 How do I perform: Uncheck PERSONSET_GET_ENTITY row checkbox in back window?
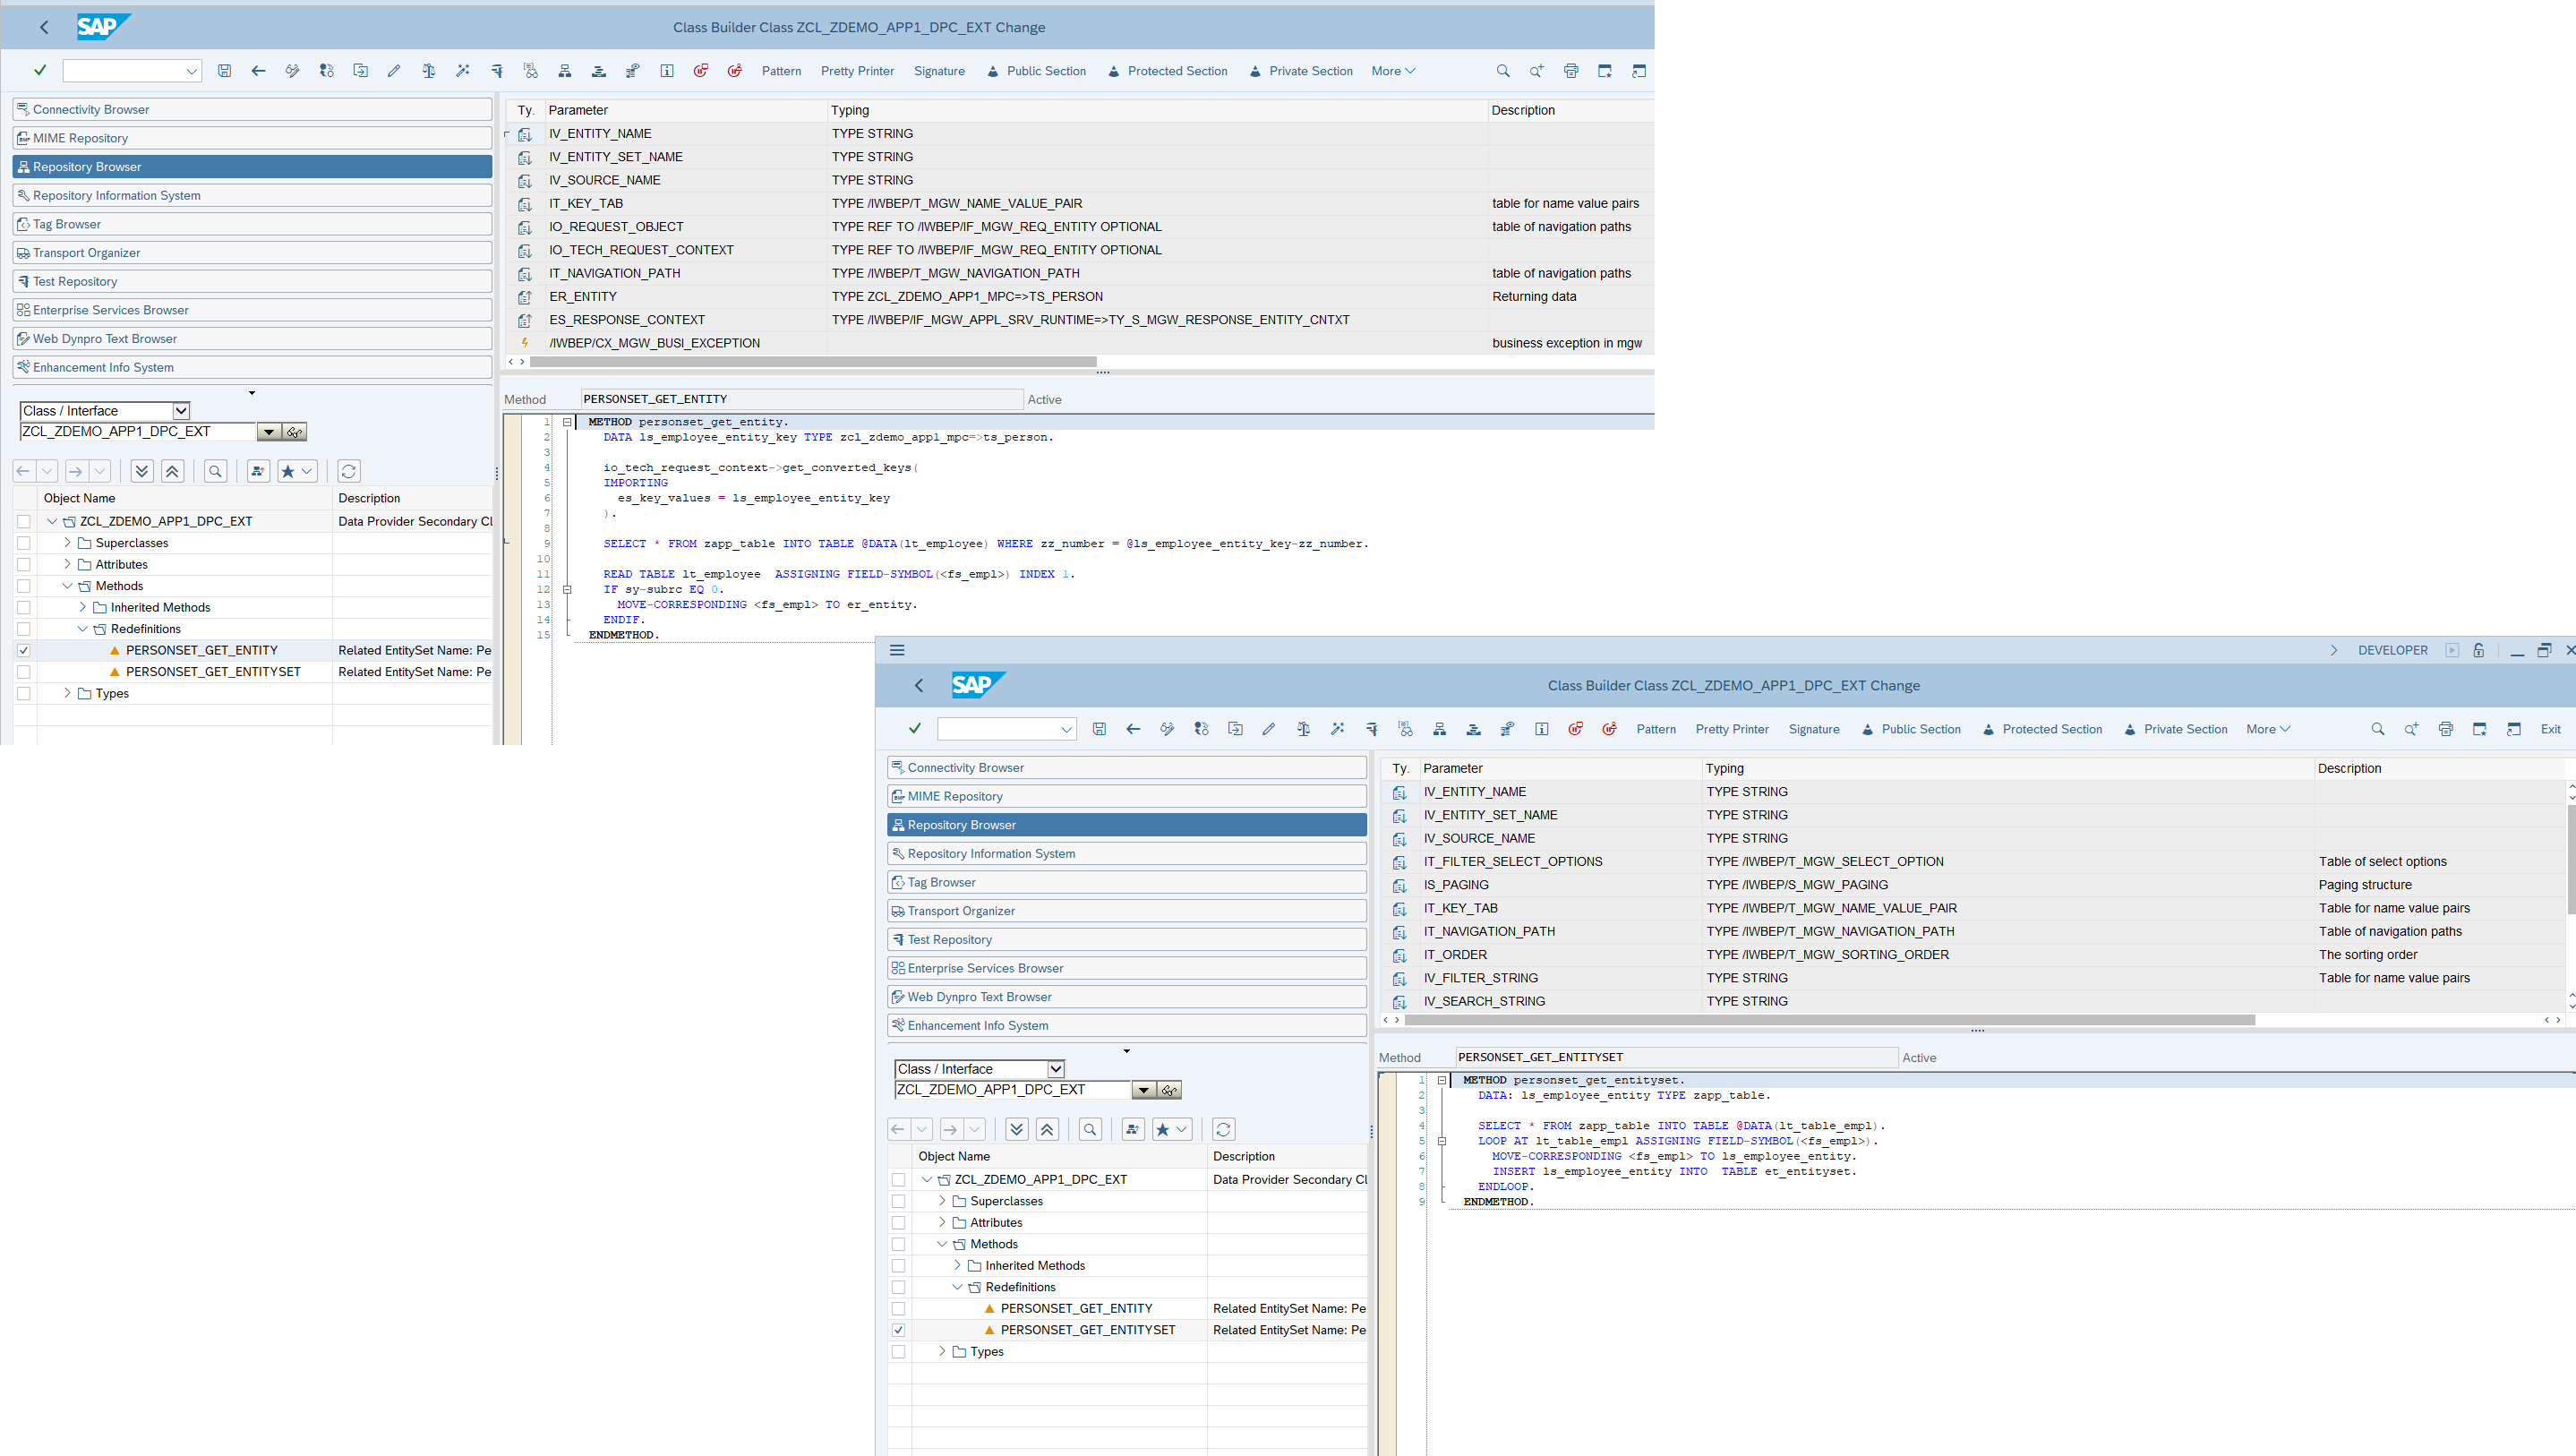tap(24, 650)
